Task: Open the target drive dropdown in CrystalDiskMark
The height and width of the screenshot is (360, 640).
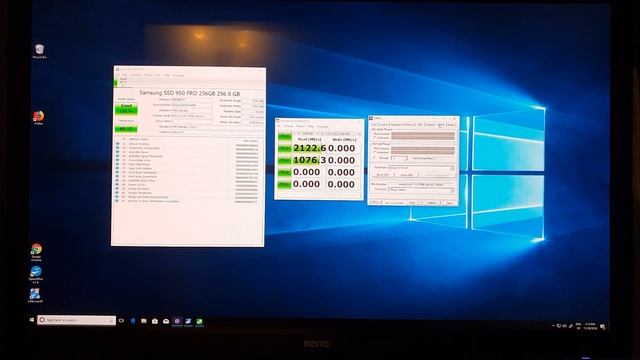Action: pos(341,133)
